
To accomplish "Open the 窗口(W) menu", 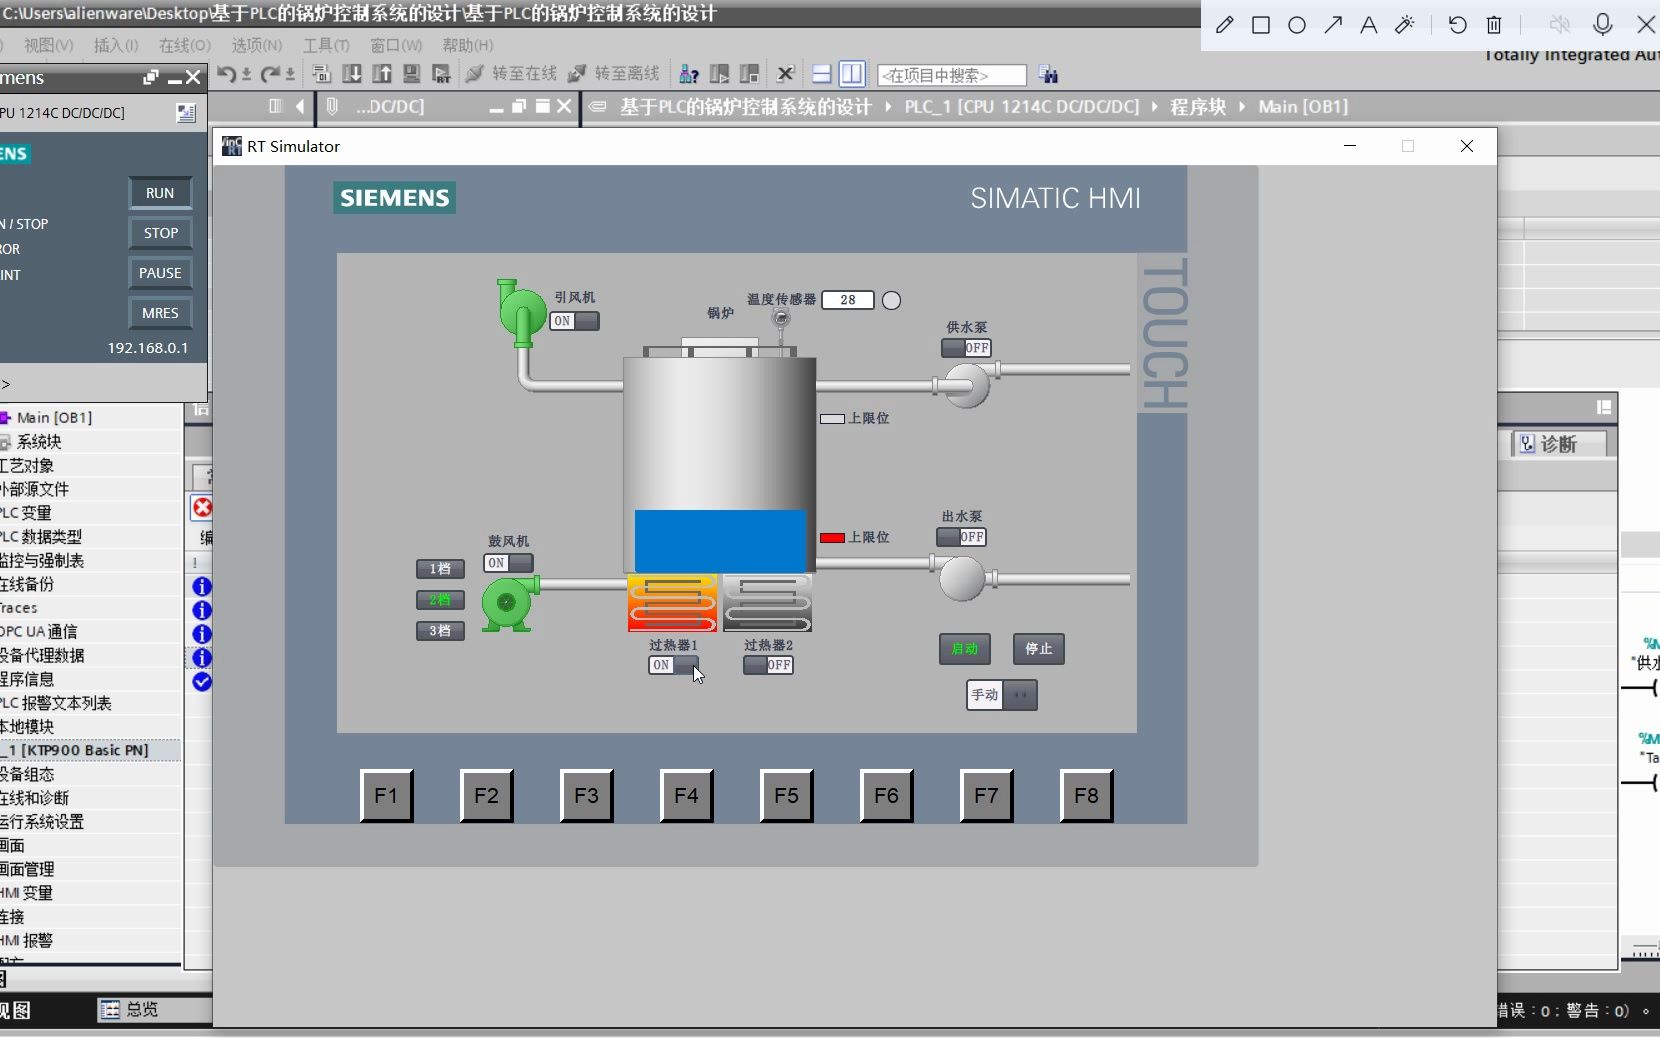I will click(x=396, y=45).
